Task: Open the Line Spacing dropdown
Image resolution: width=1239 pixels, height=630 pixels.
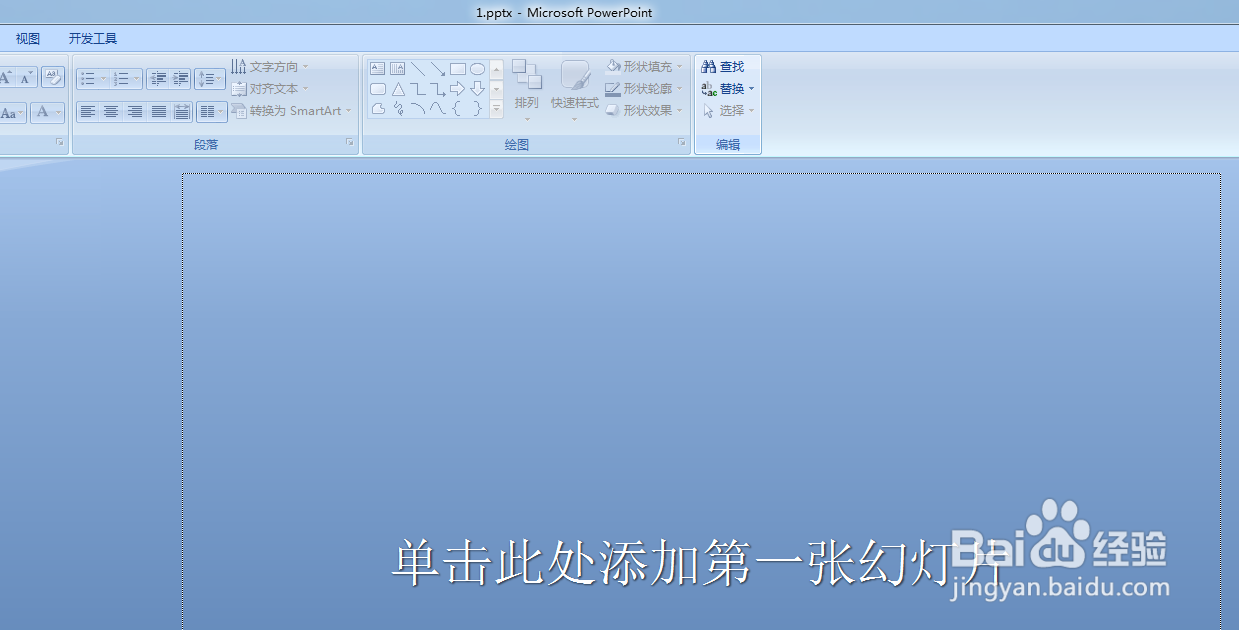Action: coord(210,78)
